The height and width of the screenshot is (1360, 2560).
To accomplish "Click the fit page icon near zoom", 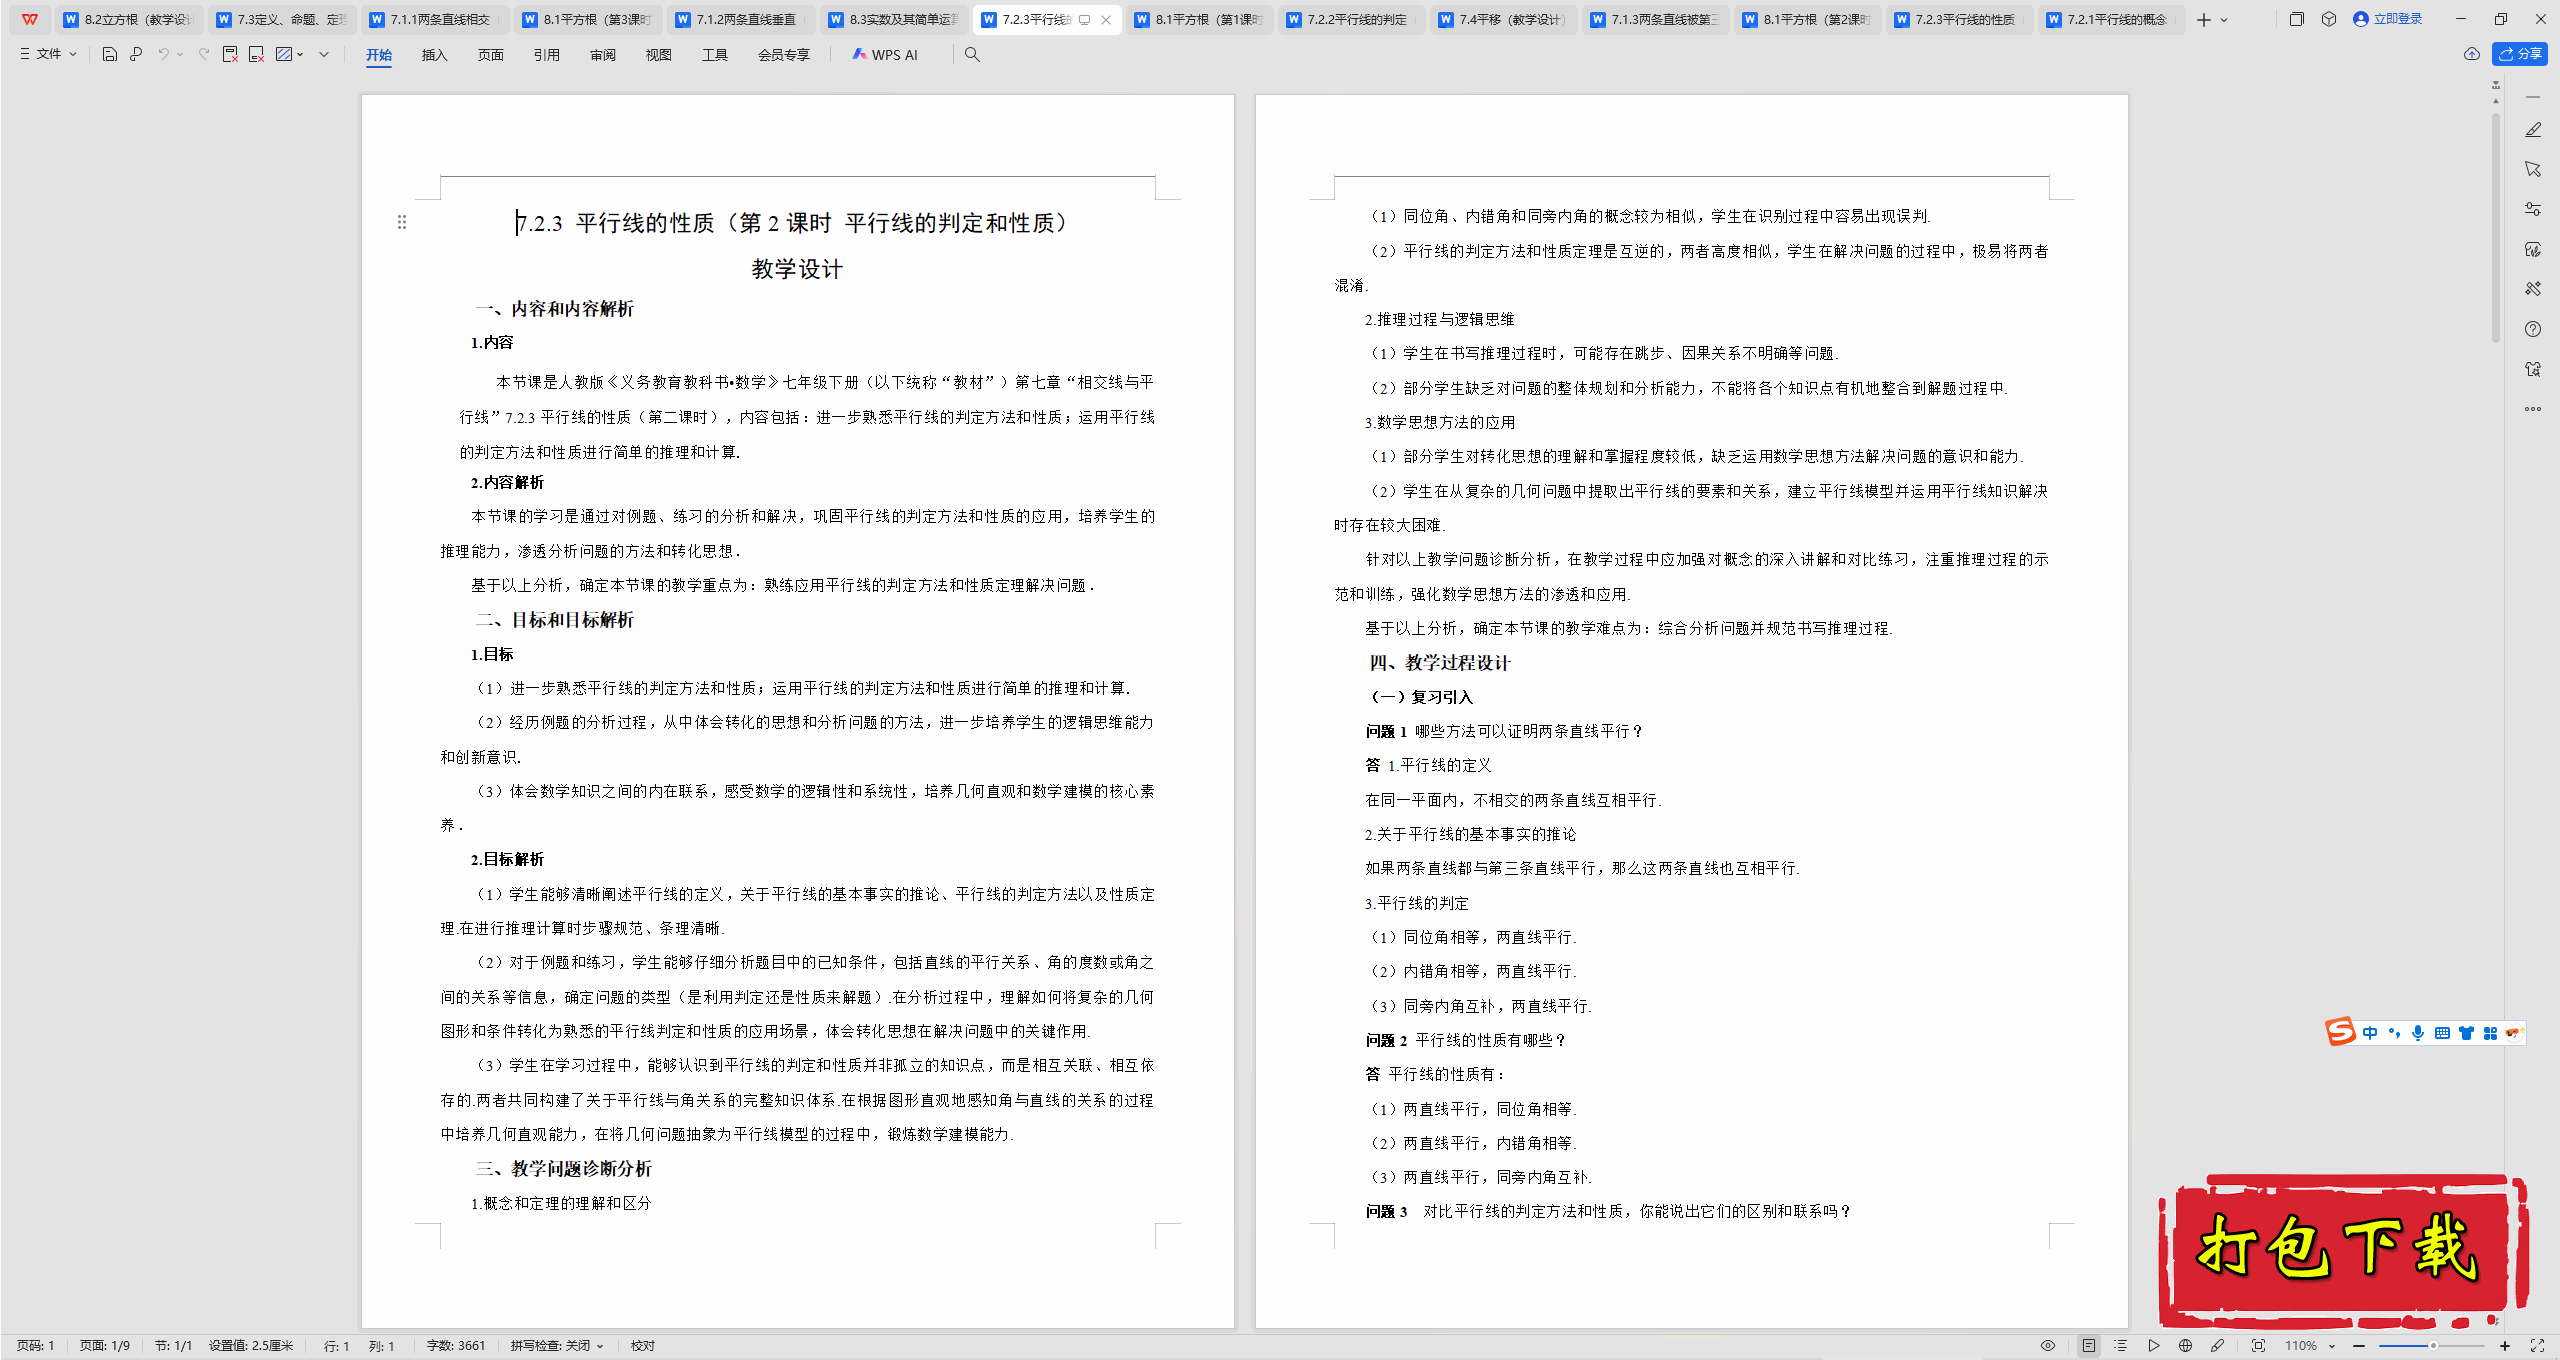I will 2259,1346.
